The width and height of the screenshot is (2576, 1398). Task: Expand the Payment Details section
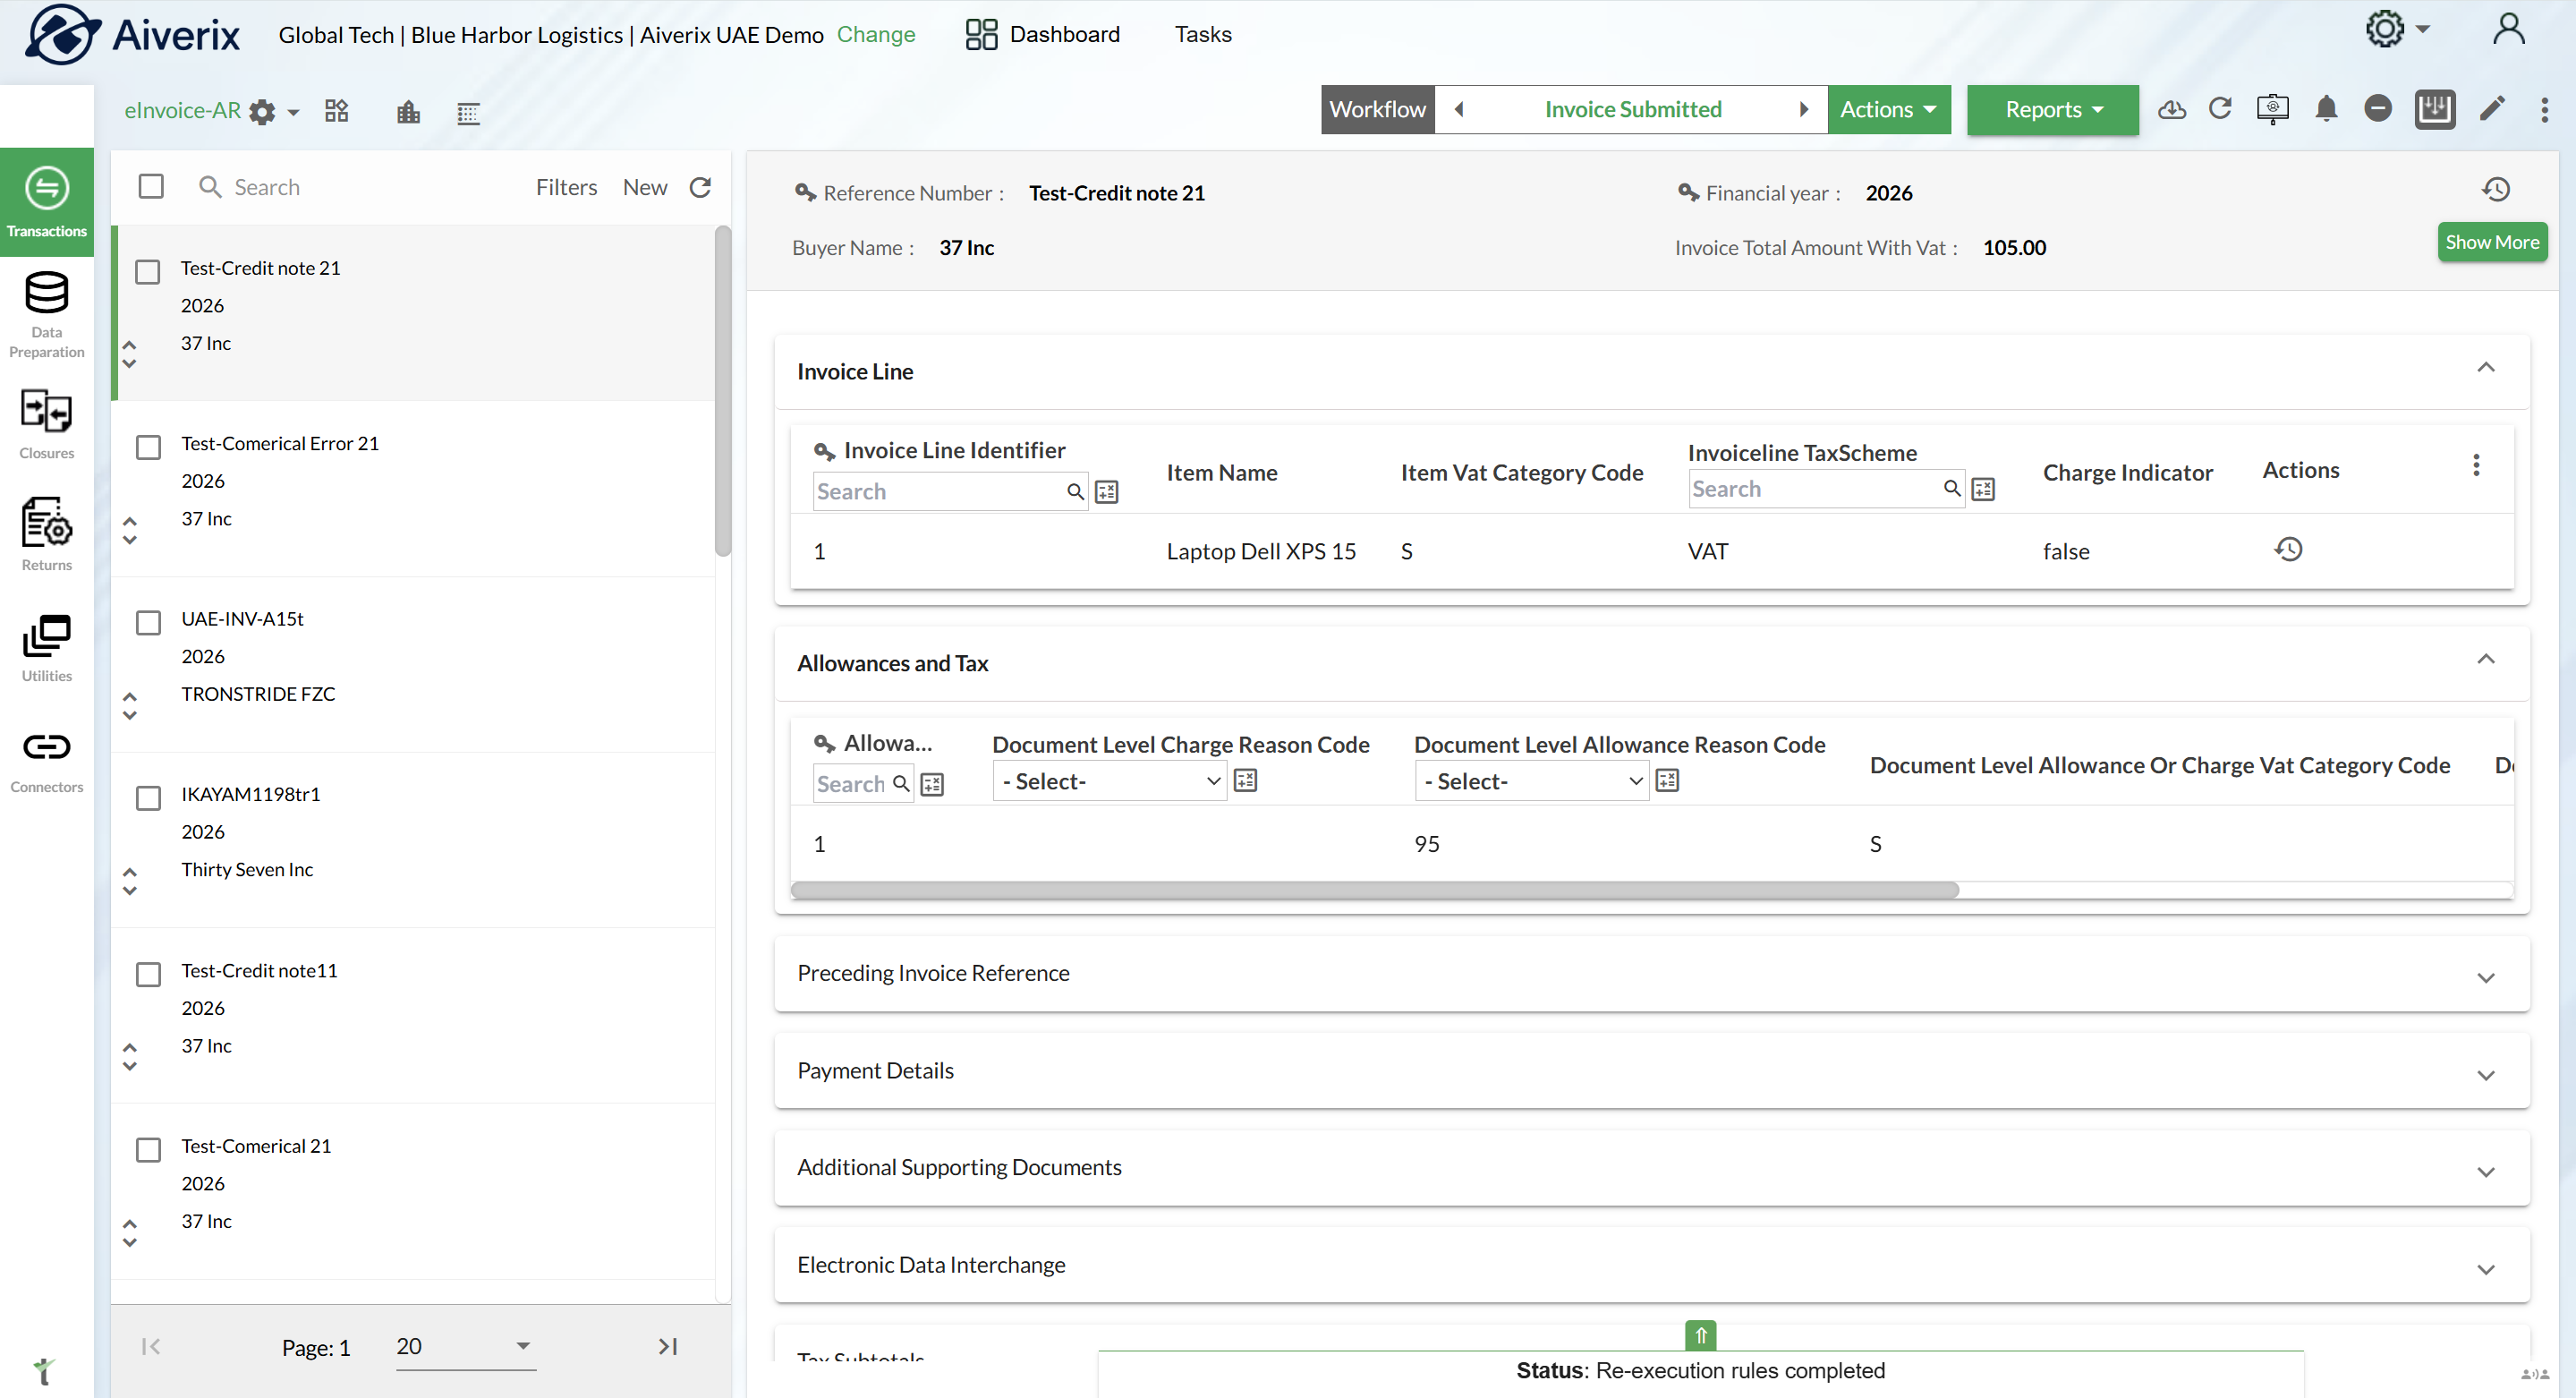point(2485,1075)
